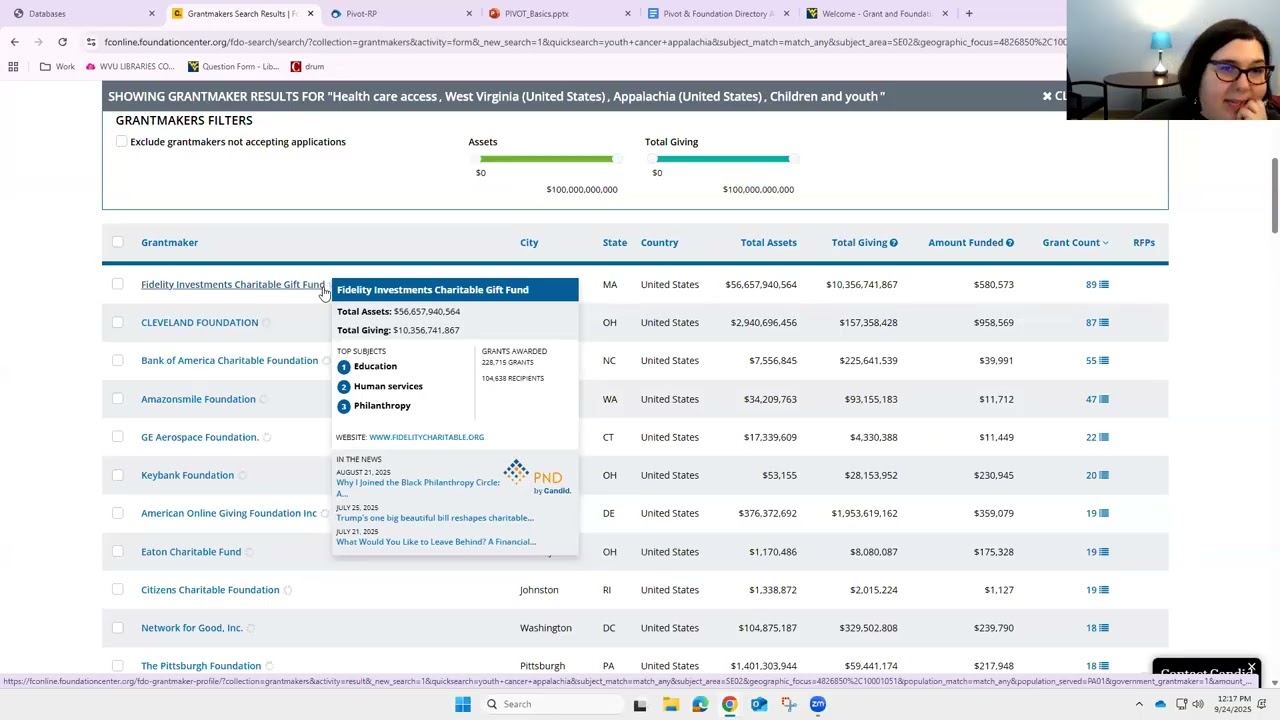1280x720 pixels.
Task: Sort table by State column header
Action: coord(614,243)
